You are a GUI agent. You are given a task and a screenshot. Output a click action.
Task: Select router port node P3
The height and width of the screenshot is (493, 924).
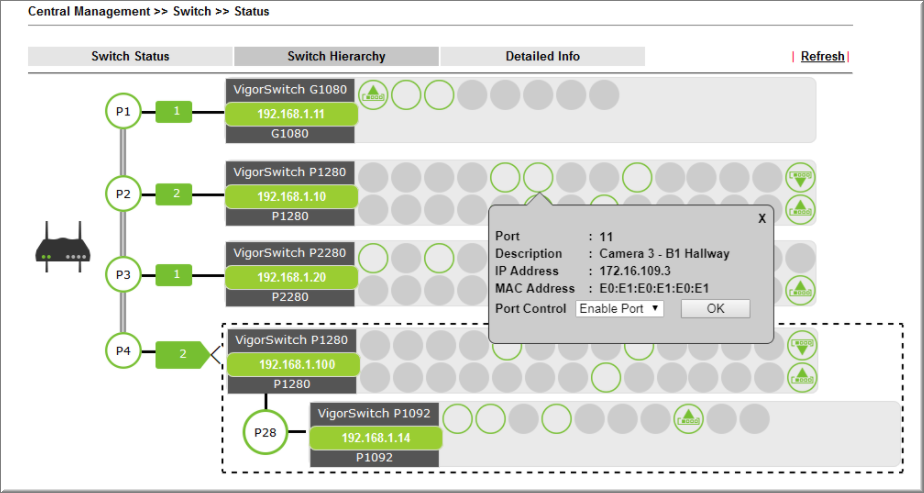[123, 274]
